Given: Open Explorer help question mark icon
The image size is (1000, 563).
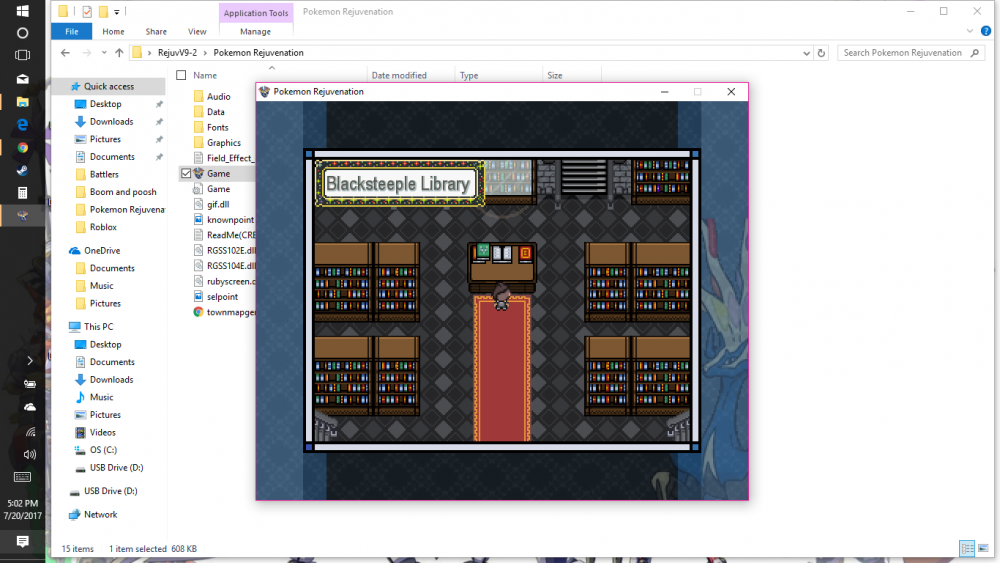Looking at the screenshot, I should pyautogui.click(x=986, y=31).
